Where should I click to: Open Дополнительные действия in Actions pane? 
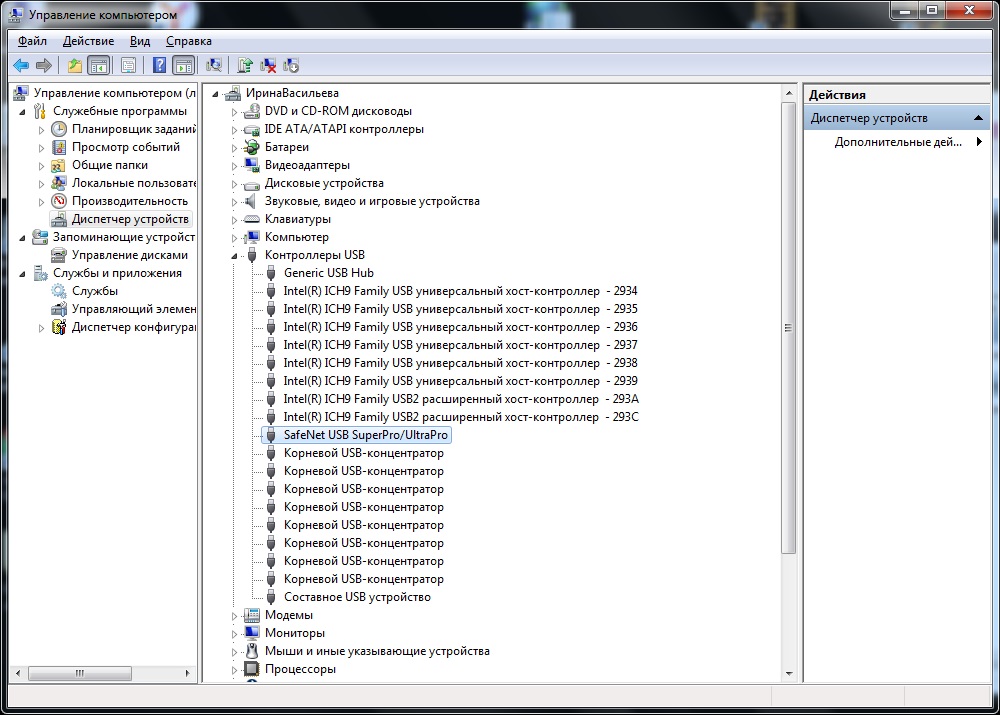(898, 142)
